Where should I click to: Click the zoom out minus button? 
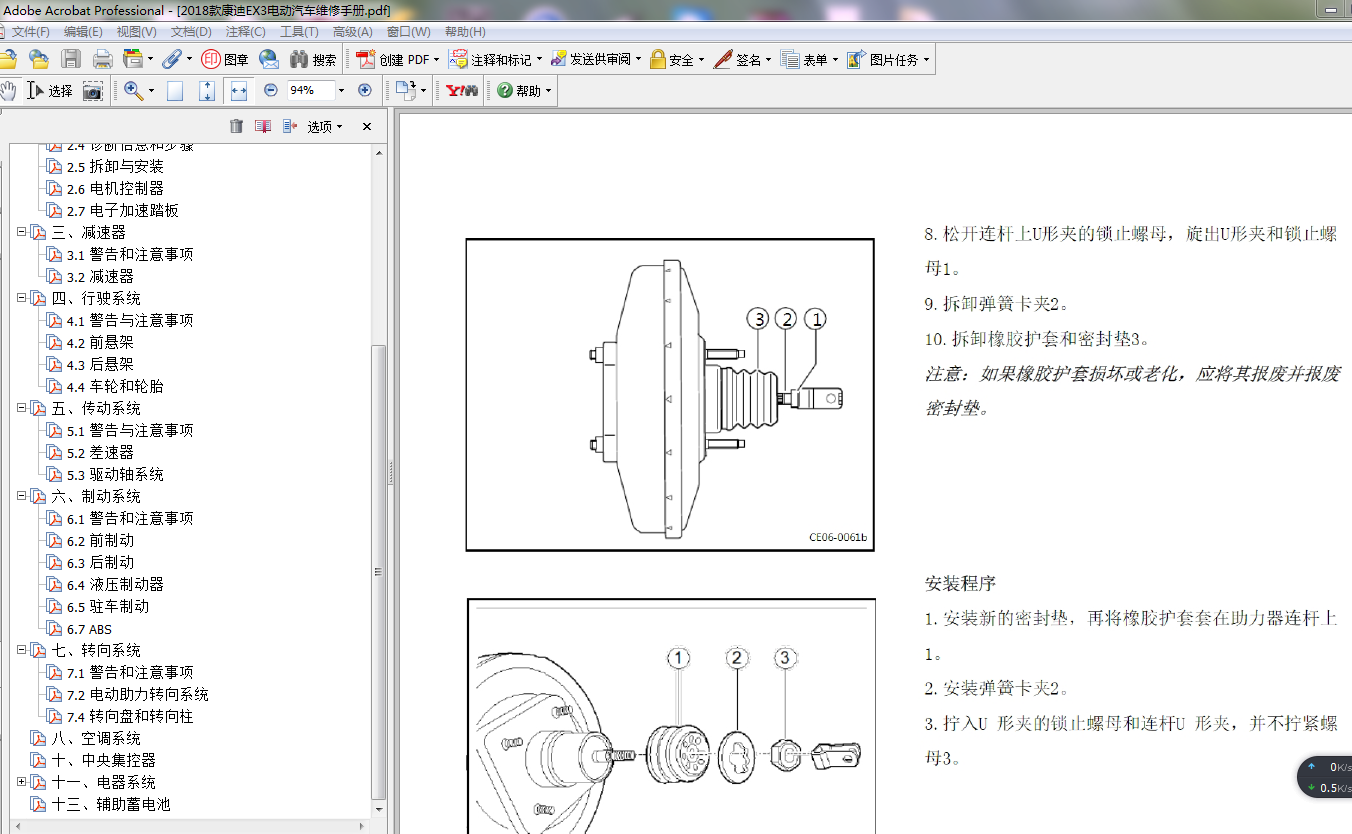(x=270, y=90)
